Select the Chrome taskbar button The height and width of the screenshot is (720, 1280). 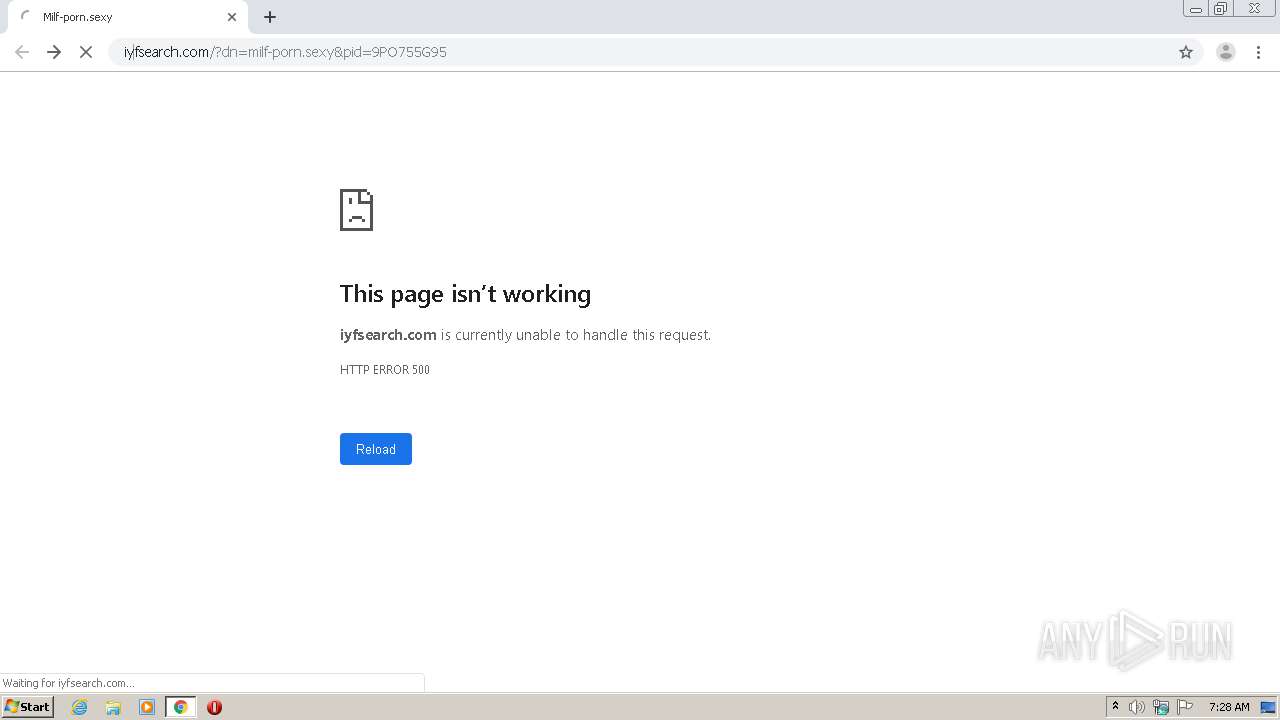[x=181, y=707]
